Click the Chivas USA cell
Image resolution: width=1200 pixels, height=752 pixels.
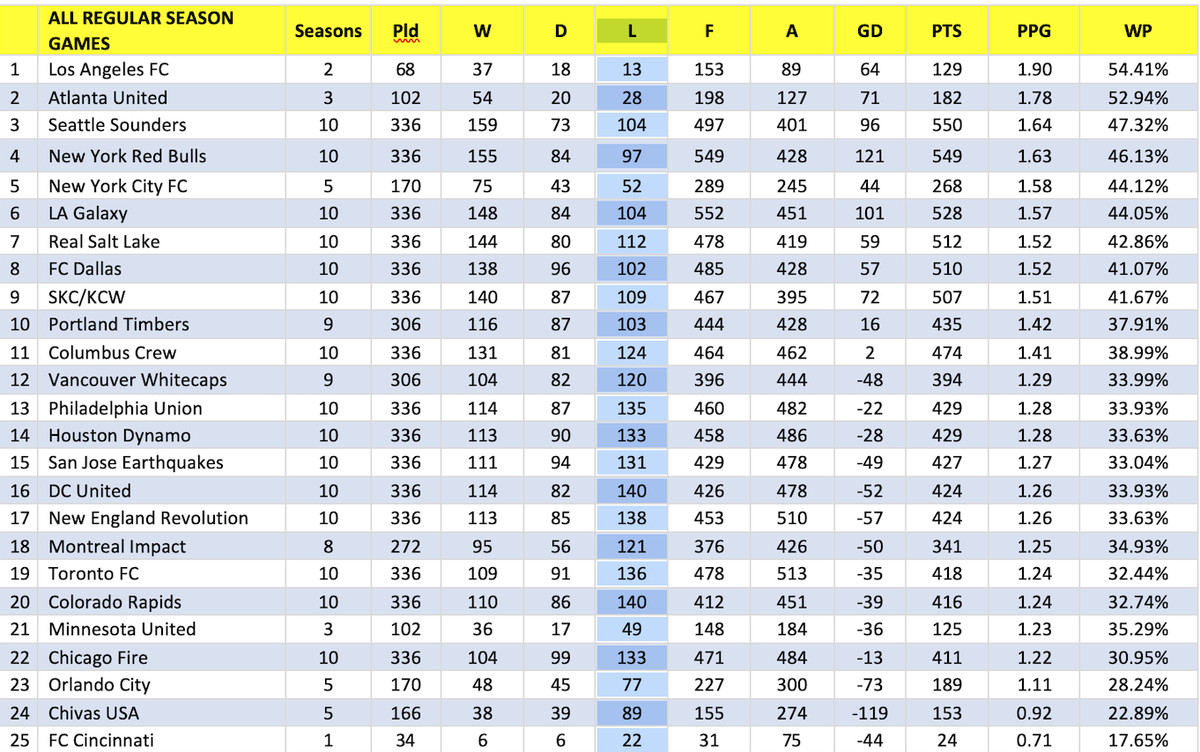[x=94, y=713]
